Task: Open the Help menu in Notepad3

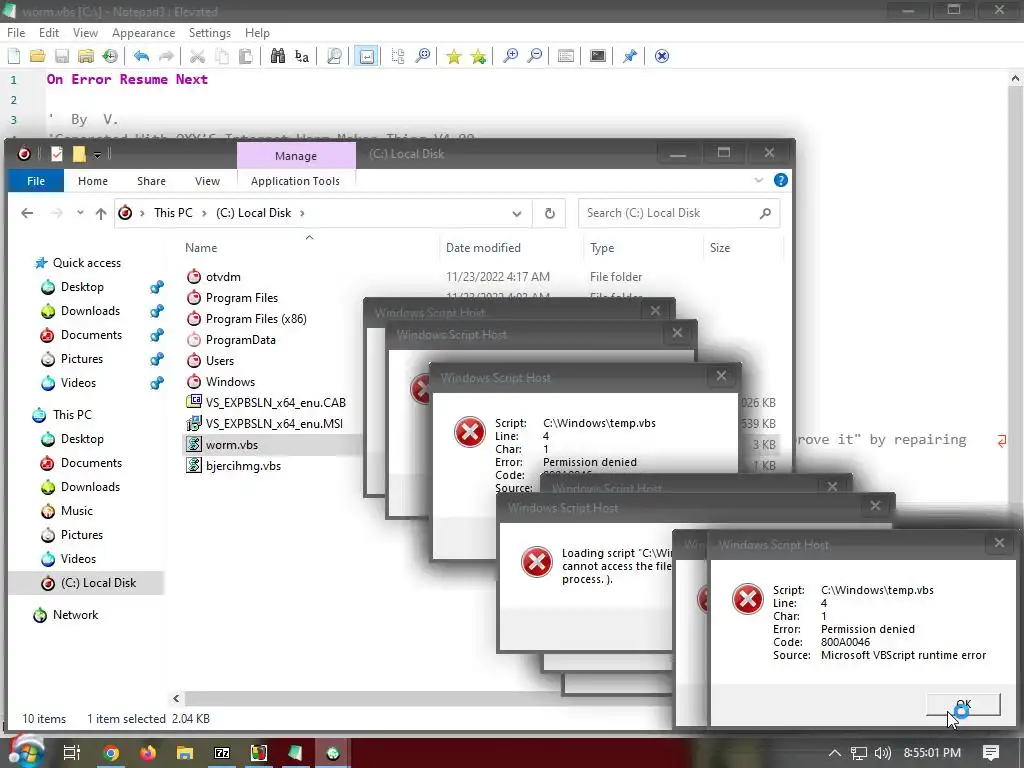Action: [x=257, y=33]
